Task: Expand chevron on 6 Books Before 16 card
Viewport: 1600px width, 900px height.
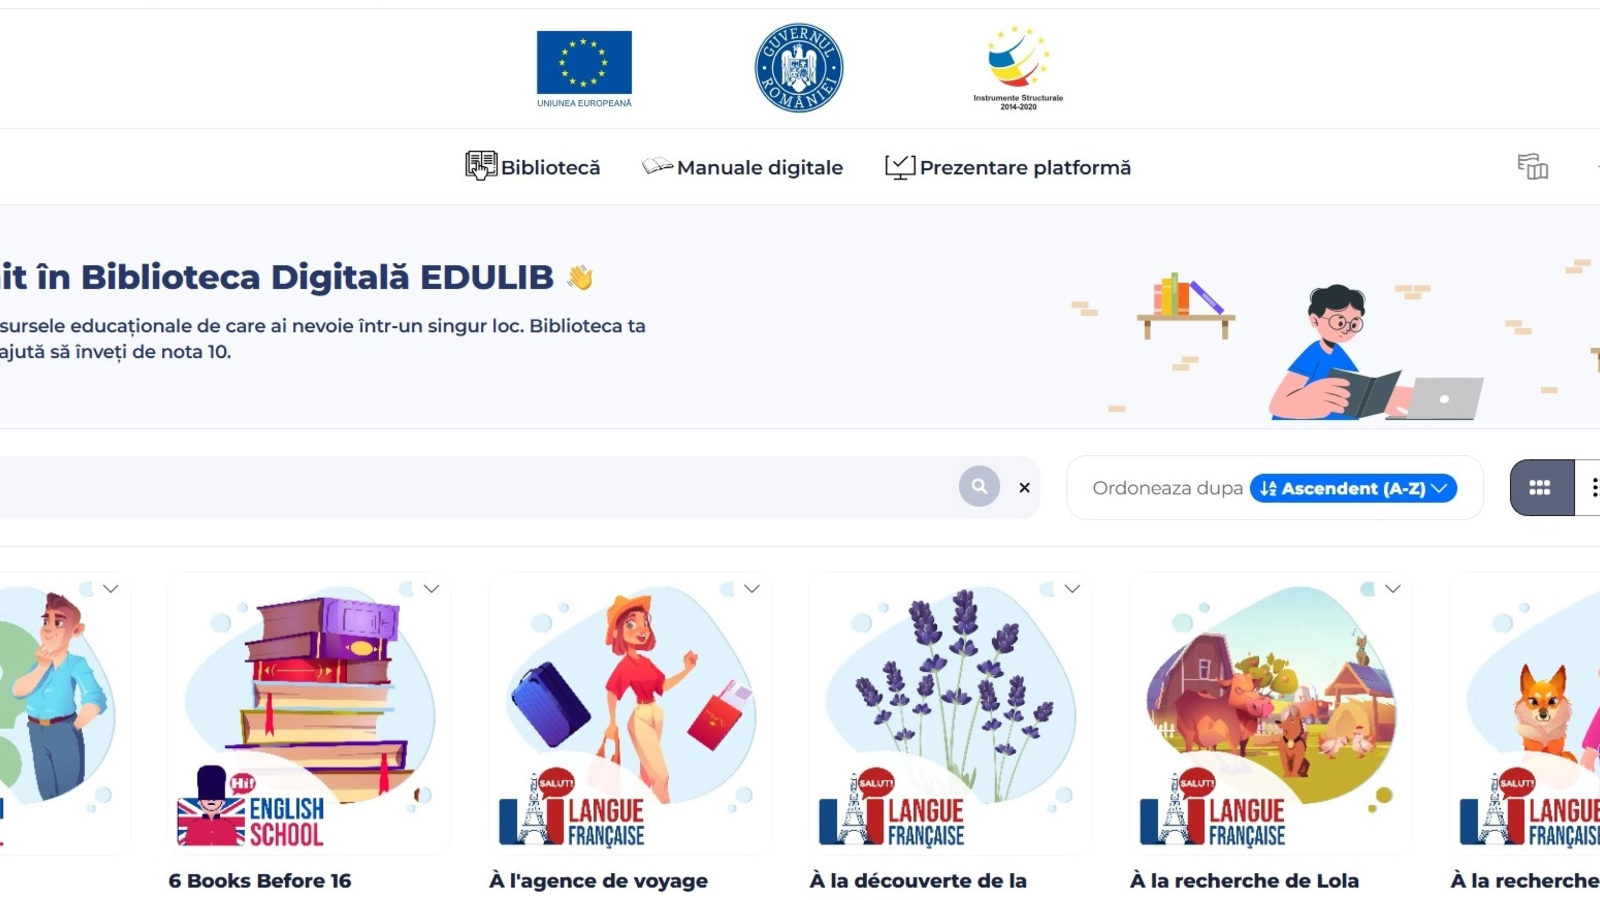Action: [431, 589]
